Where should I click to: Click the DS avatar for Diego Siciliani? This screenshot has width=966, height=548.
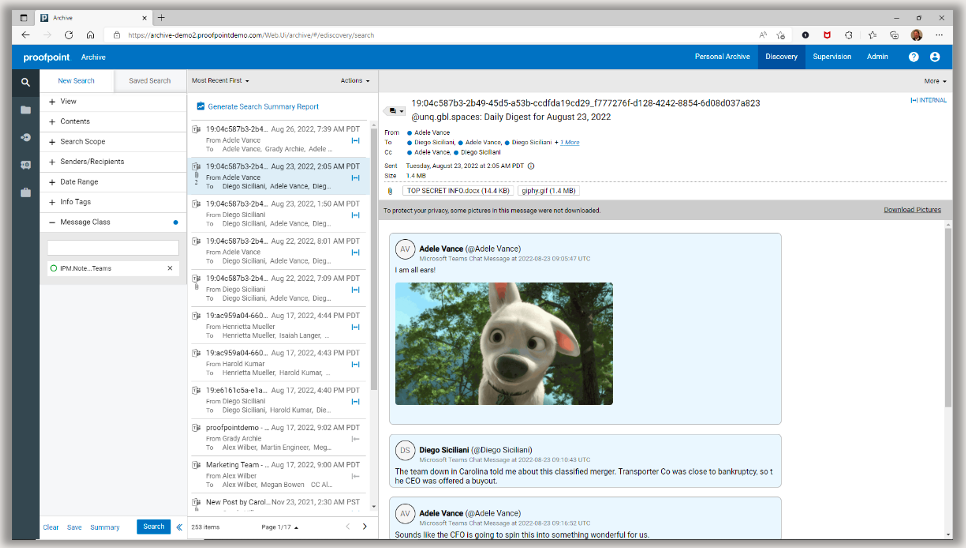coord(405,450)
